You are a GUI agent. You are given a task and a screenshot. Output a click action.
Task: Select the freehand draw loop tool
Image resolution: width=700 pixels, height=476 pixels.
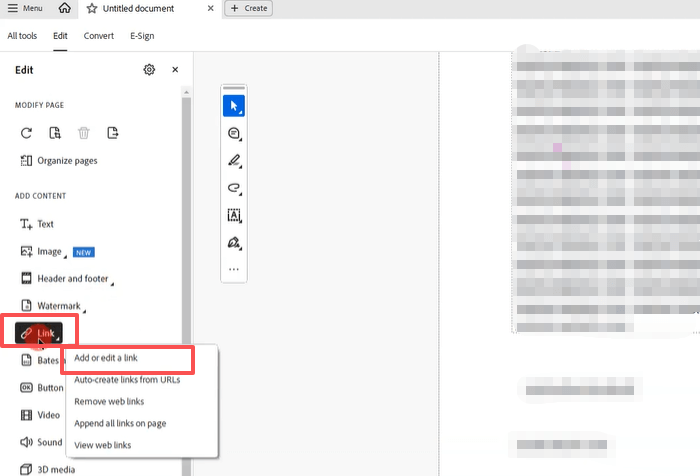[234, 188]
